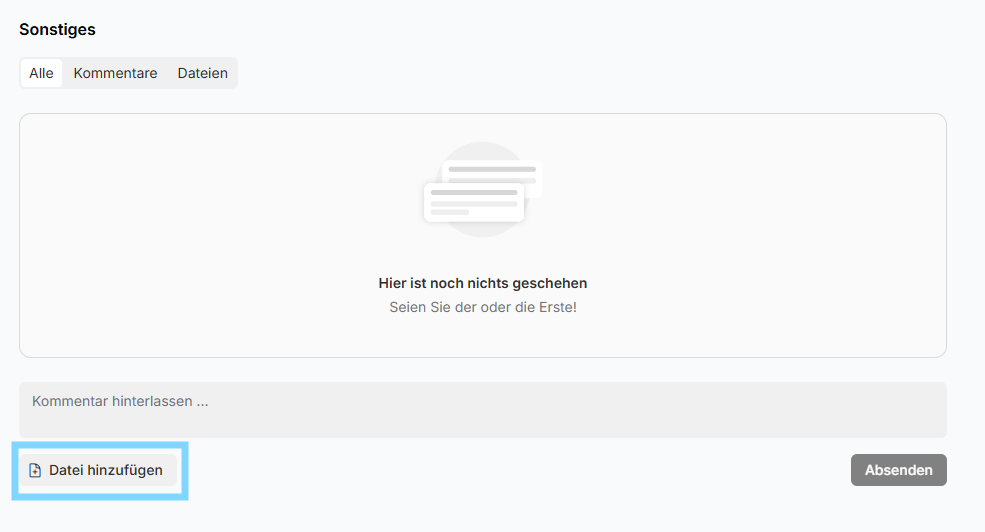Focus the Kommentar hinterlassen input field

point(482,410)
